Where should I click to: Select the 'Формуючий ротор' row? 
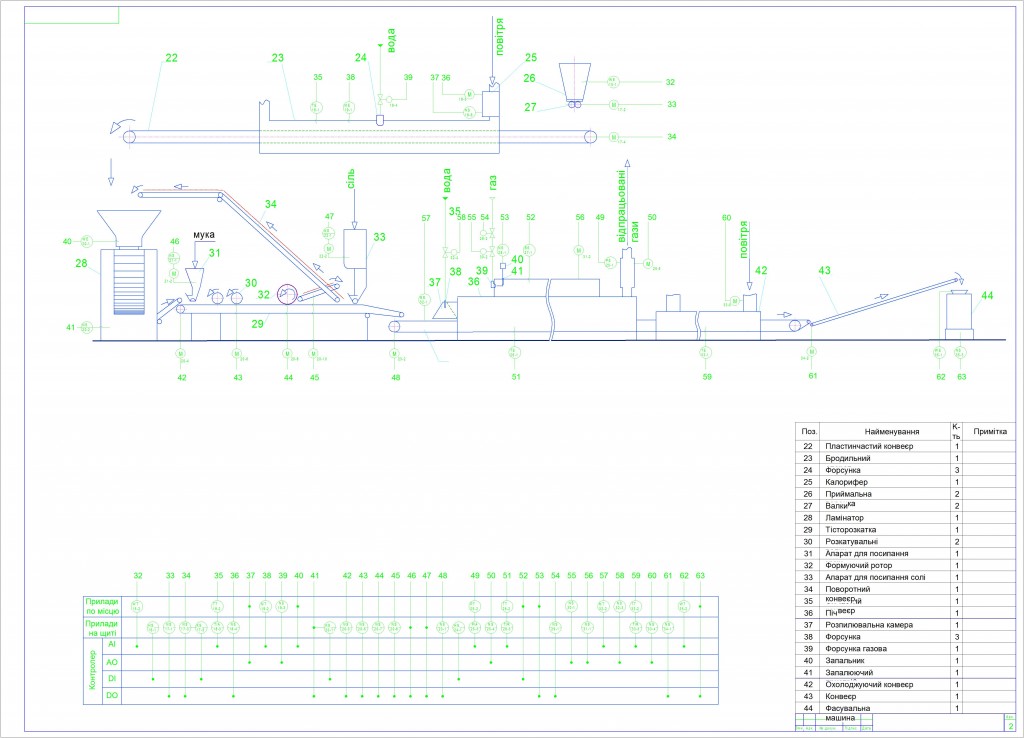tap(904, 566)
